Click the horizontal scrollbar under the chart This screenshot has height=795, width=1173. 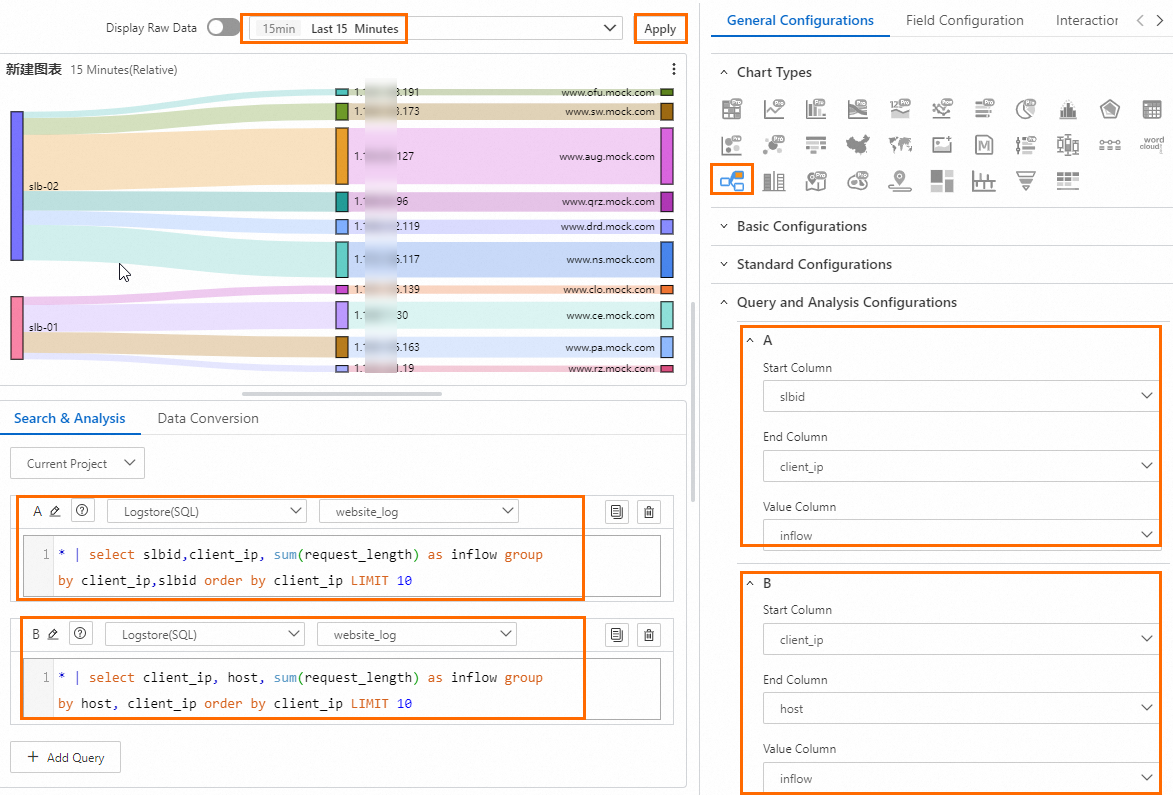342,393
